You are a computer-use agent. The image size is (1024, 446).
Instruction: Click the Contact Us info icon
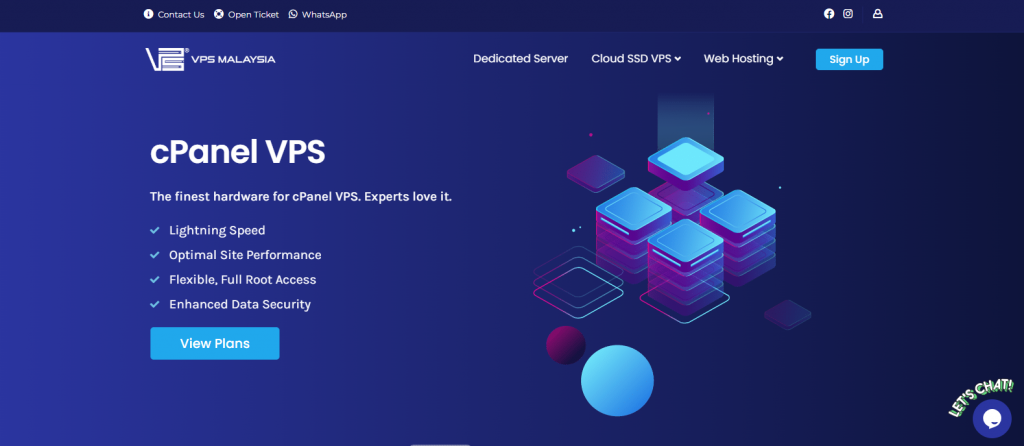(148, 14)
